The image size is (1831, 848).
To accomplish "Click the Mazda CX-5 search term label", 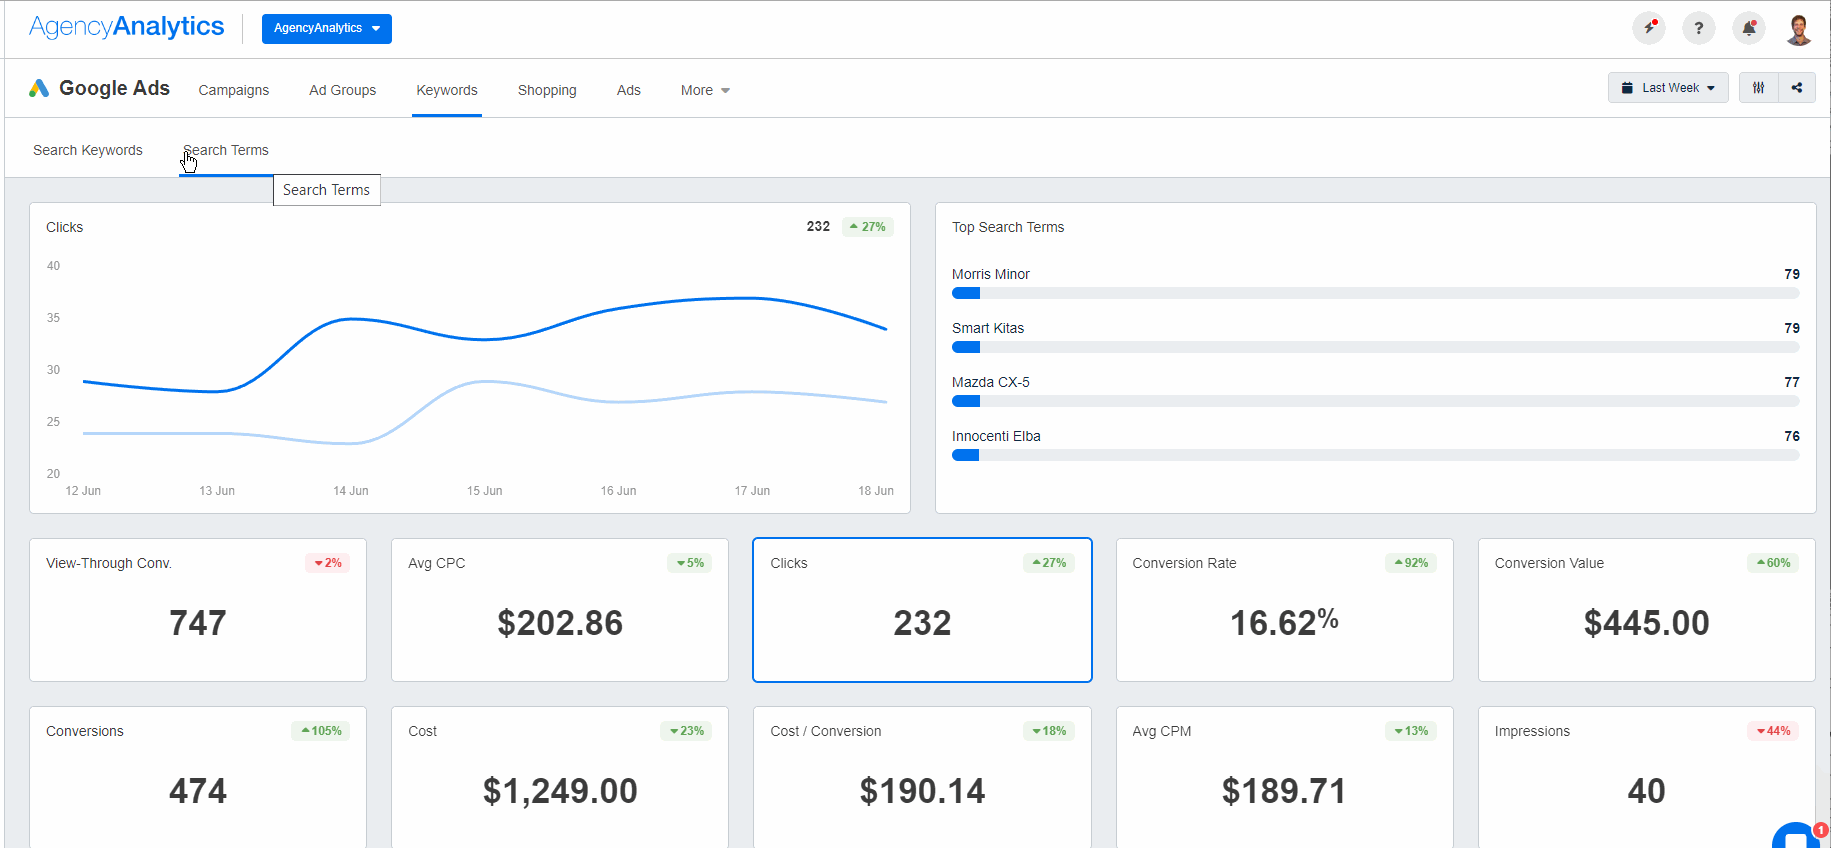I will (x=991, y=382).
